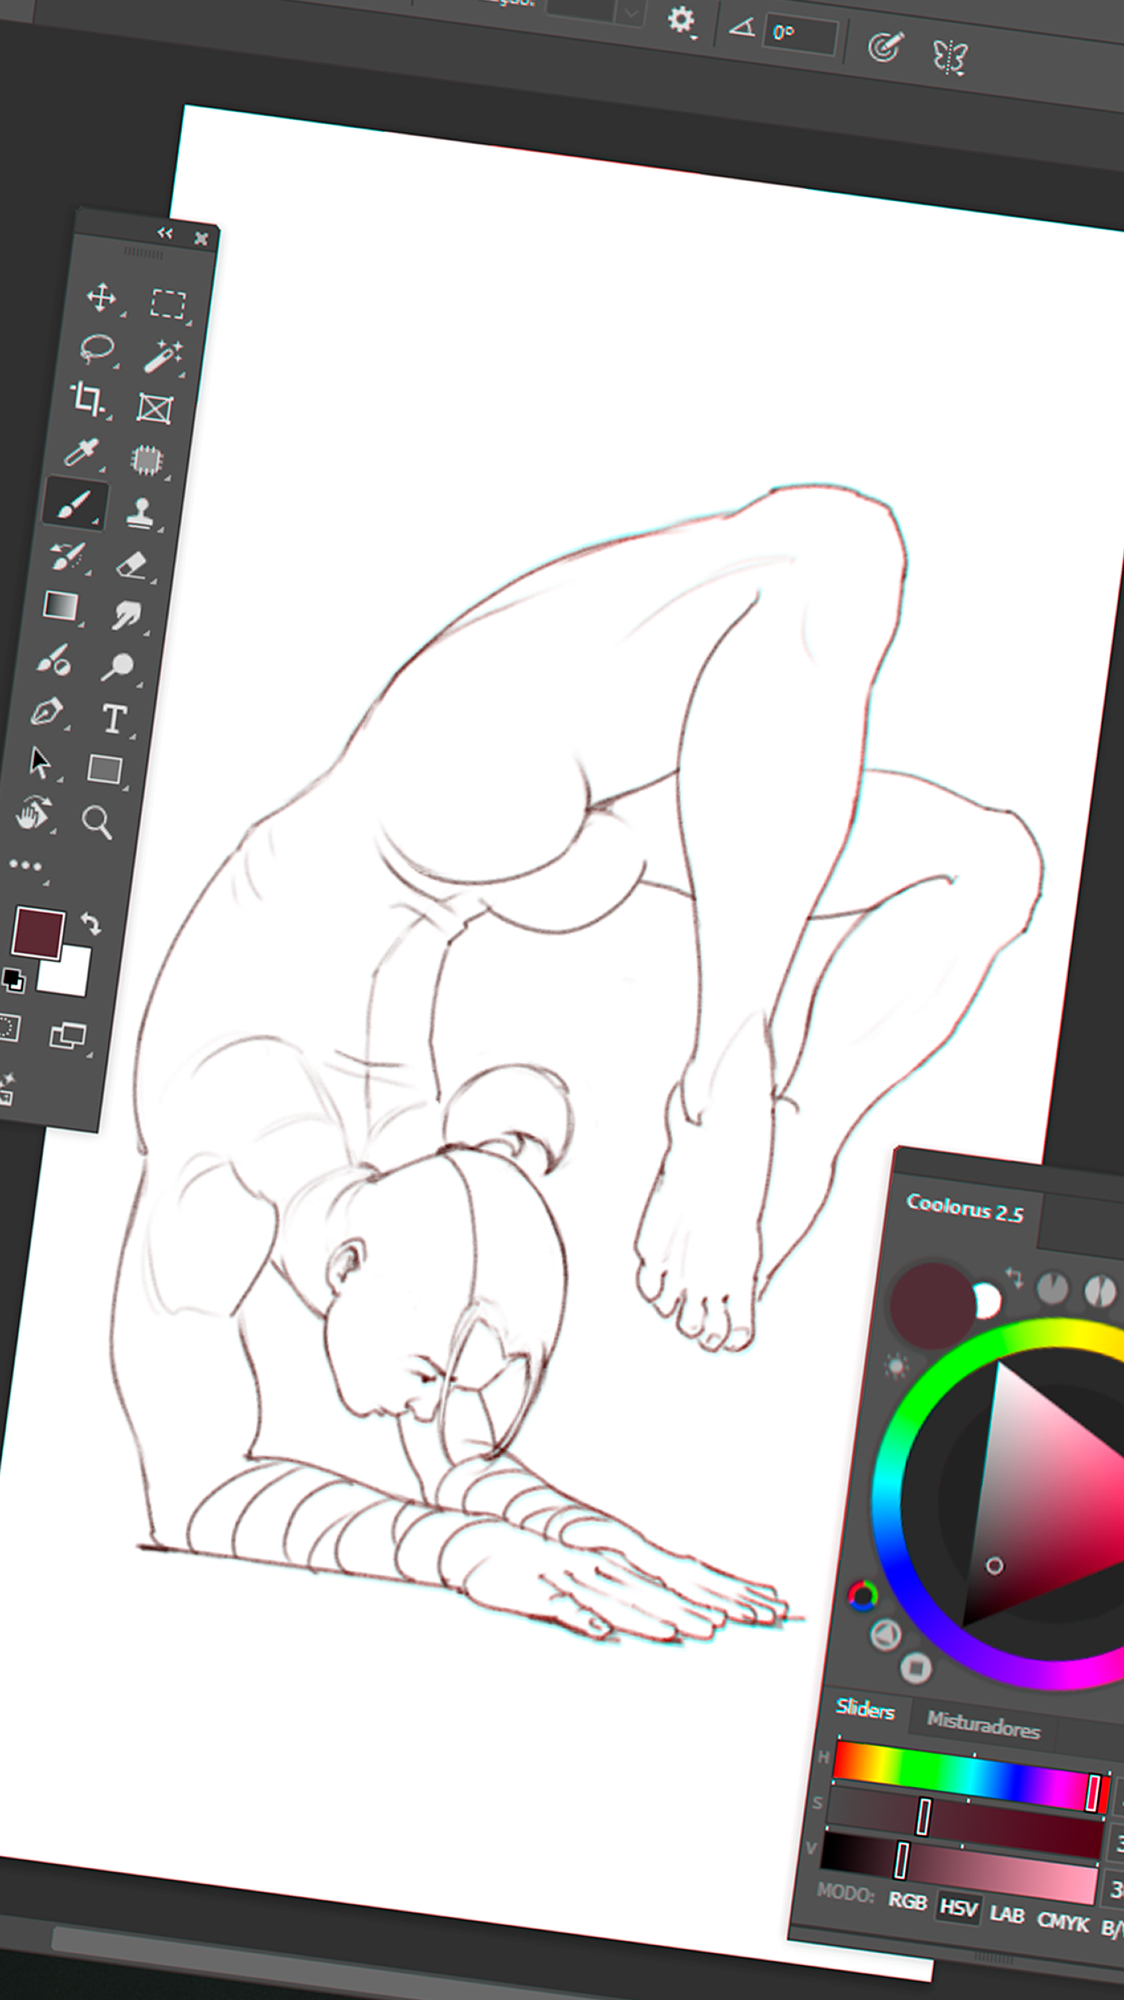Screen dimensions: 1124x2000
Task: Click the foreground color swatch in toolbar
Action: pos(38,933)
